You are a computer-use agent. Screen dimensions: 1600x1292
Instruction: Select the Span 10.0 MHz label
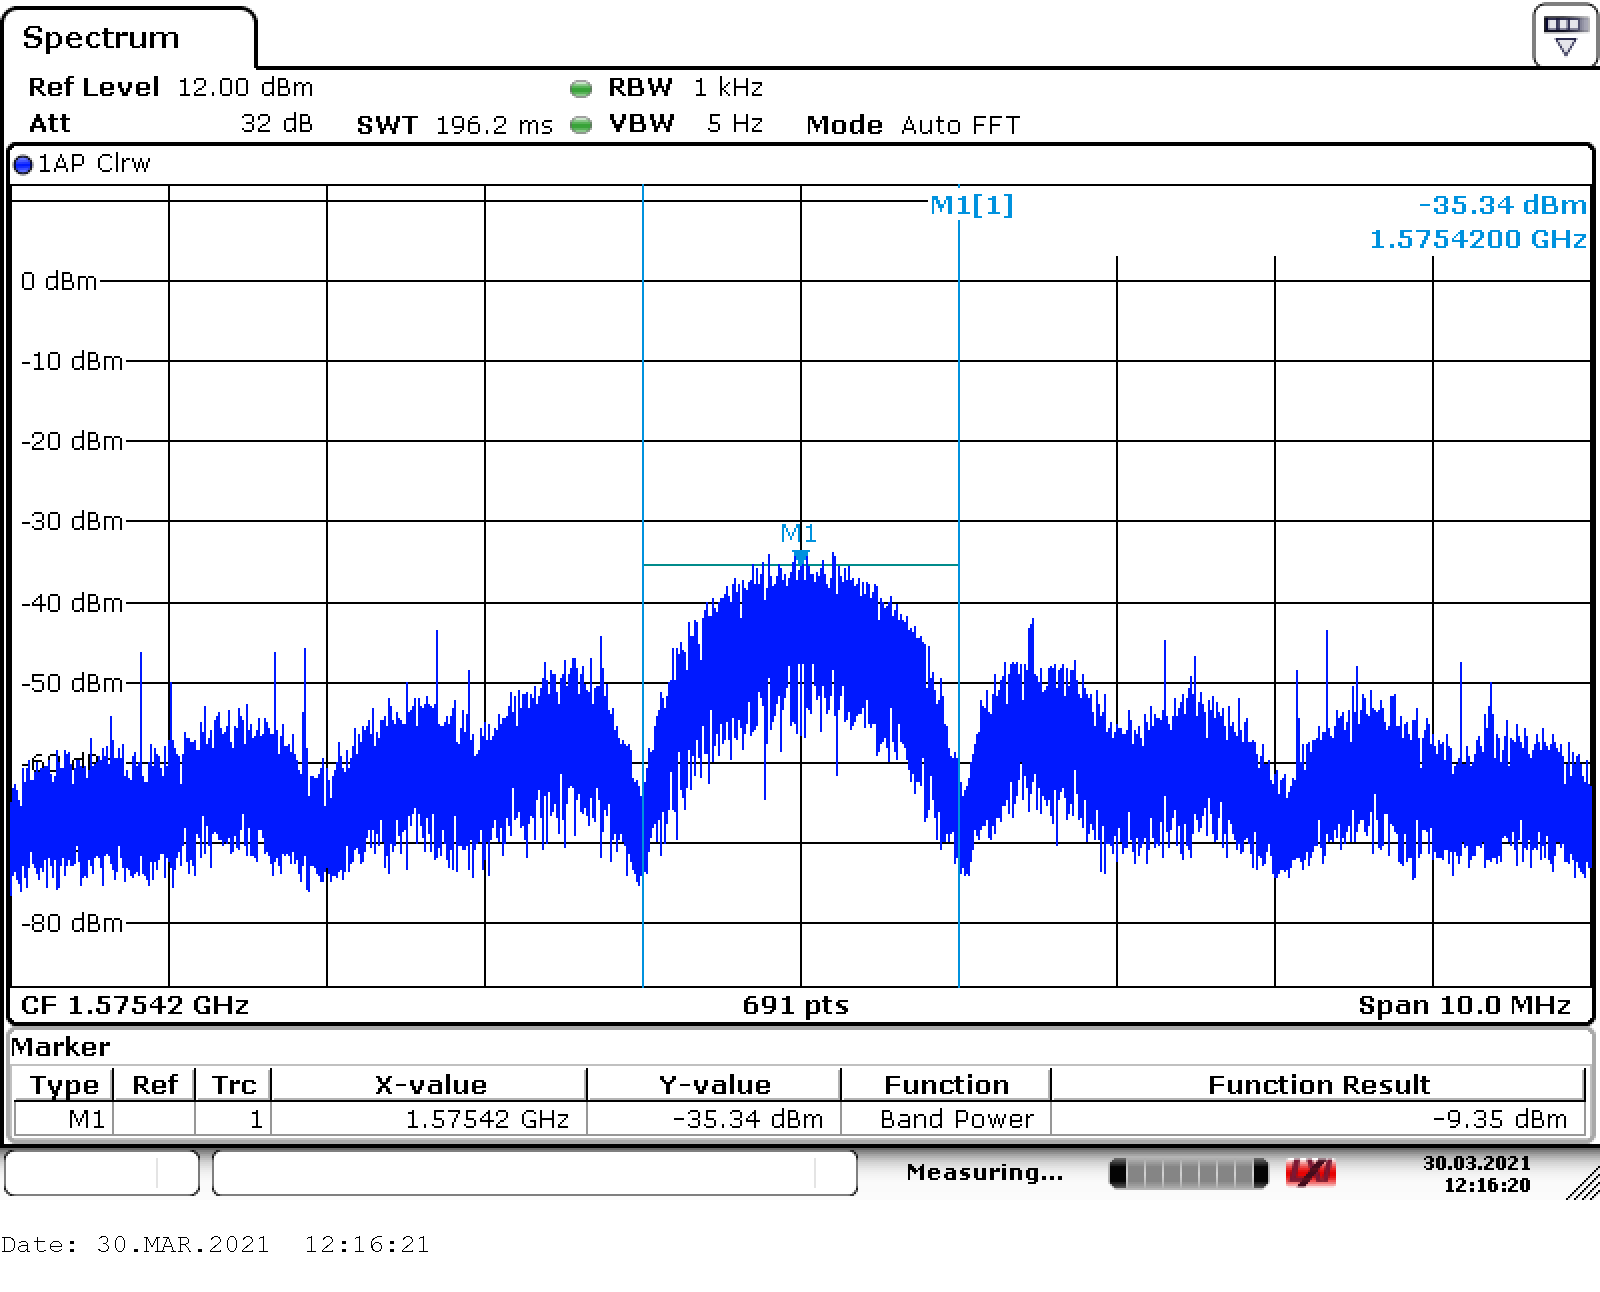click(x=1464, y=1005)
